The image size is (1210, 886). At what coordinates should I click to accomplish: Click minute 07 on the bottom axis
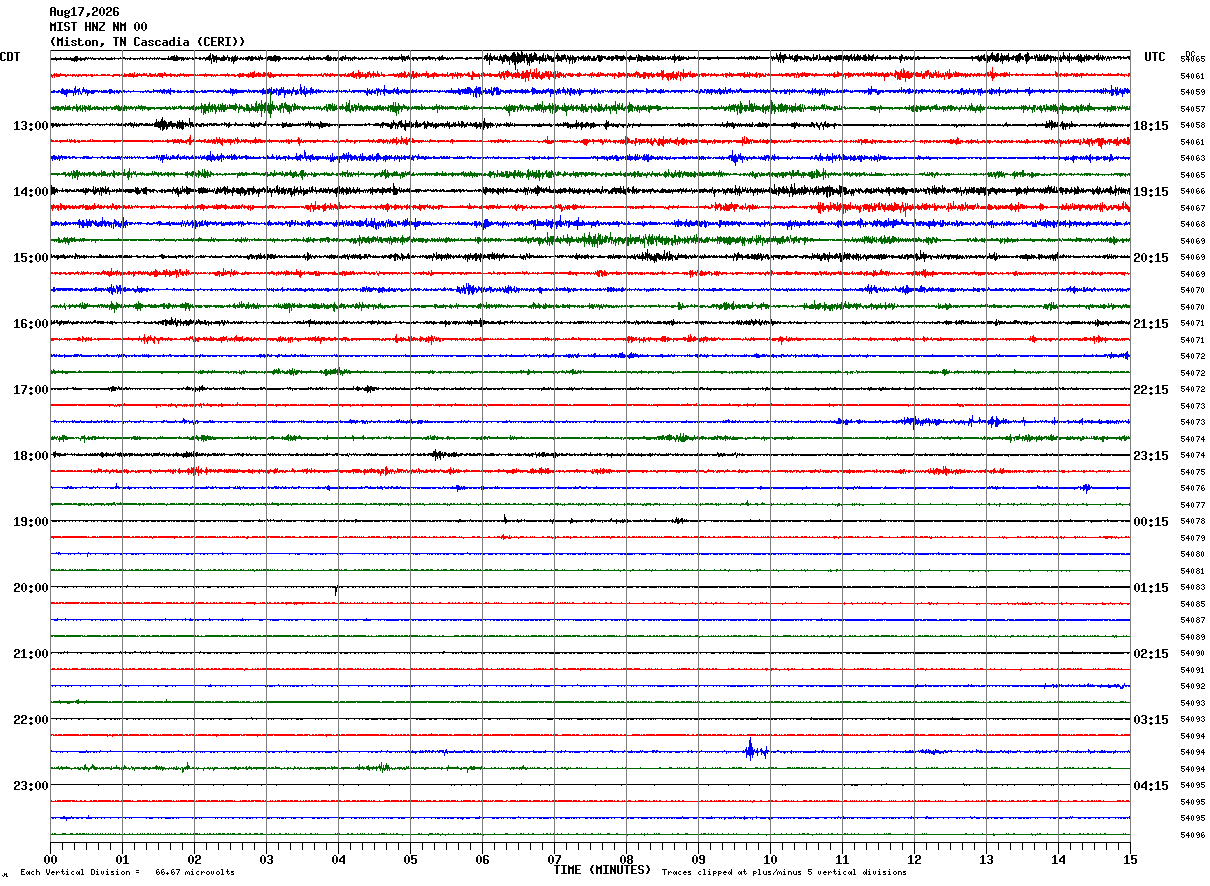[x=554, y=859]
